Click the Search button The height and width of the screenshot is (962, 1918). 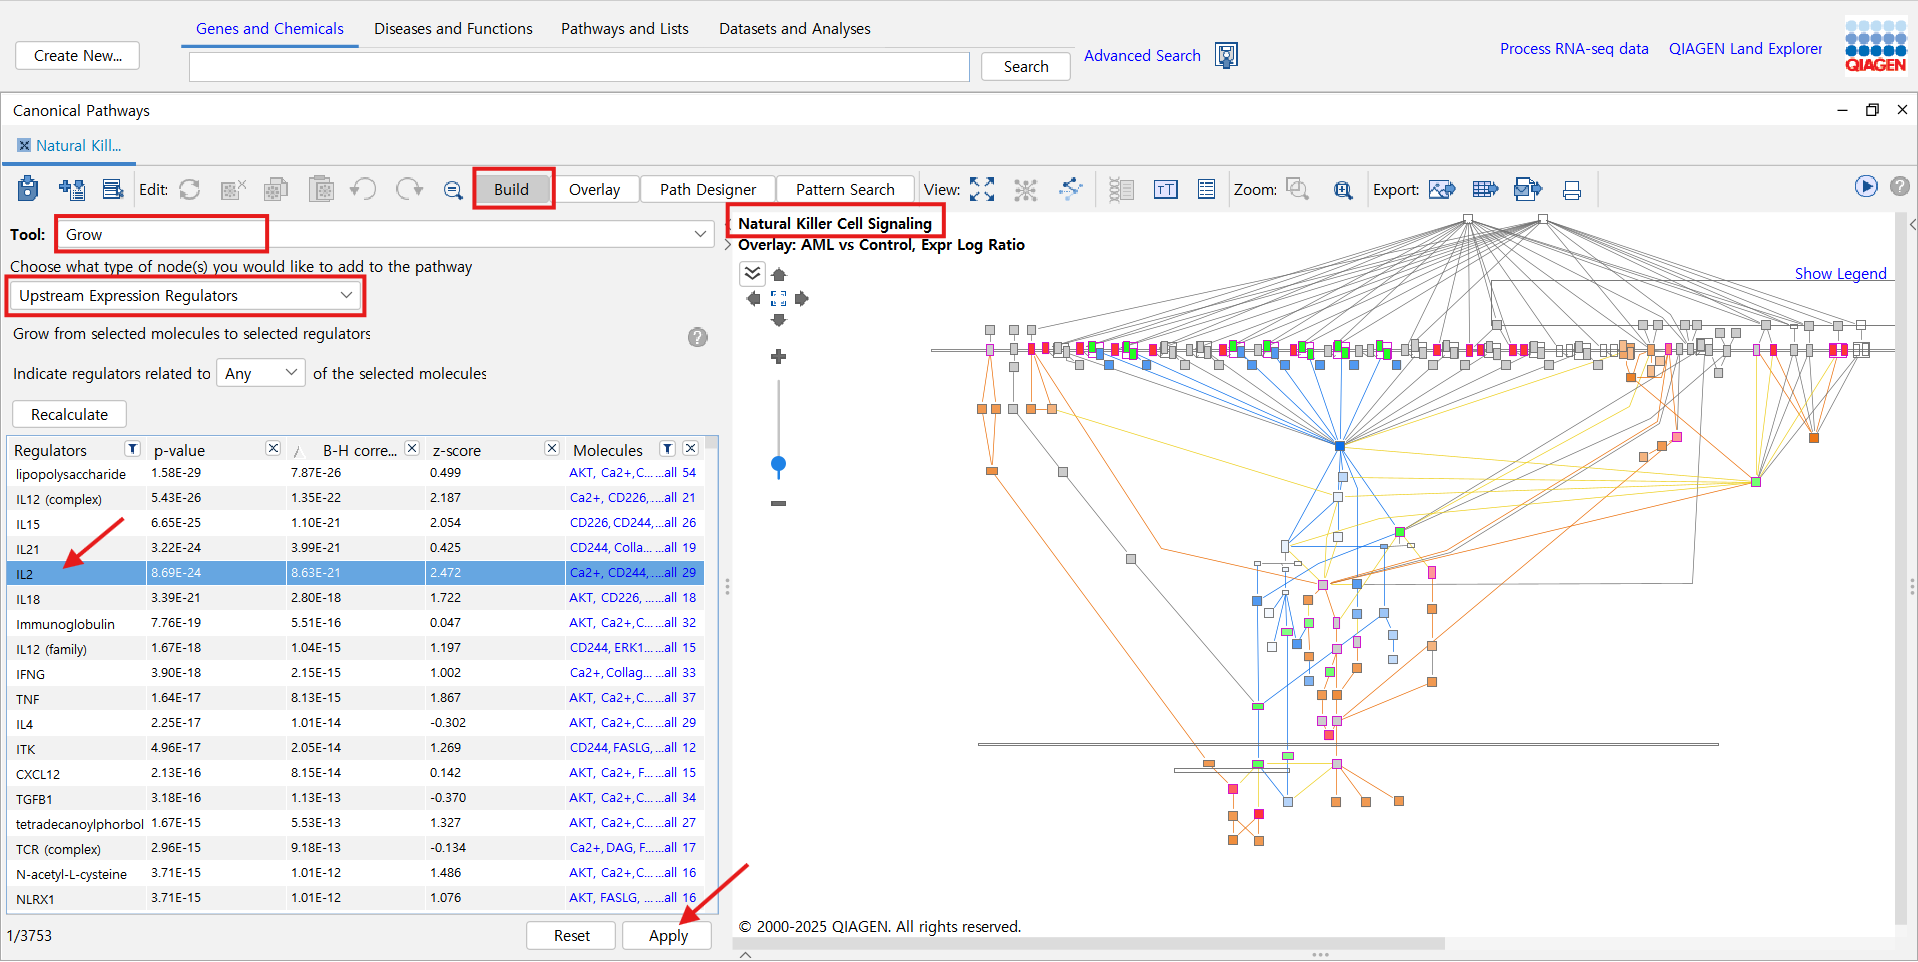1026,66
